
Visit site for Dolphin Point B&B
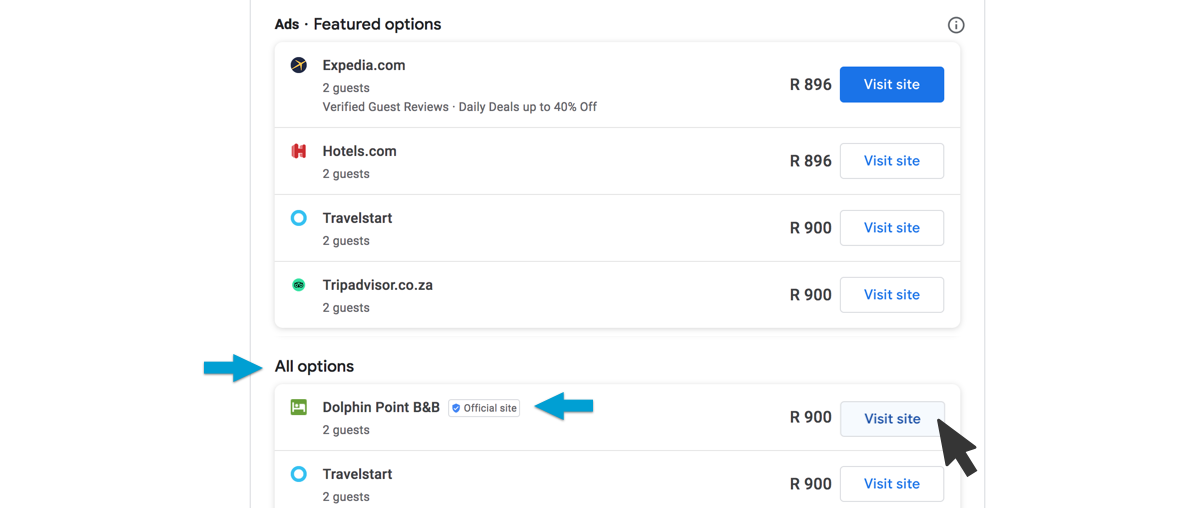(892, 419)
